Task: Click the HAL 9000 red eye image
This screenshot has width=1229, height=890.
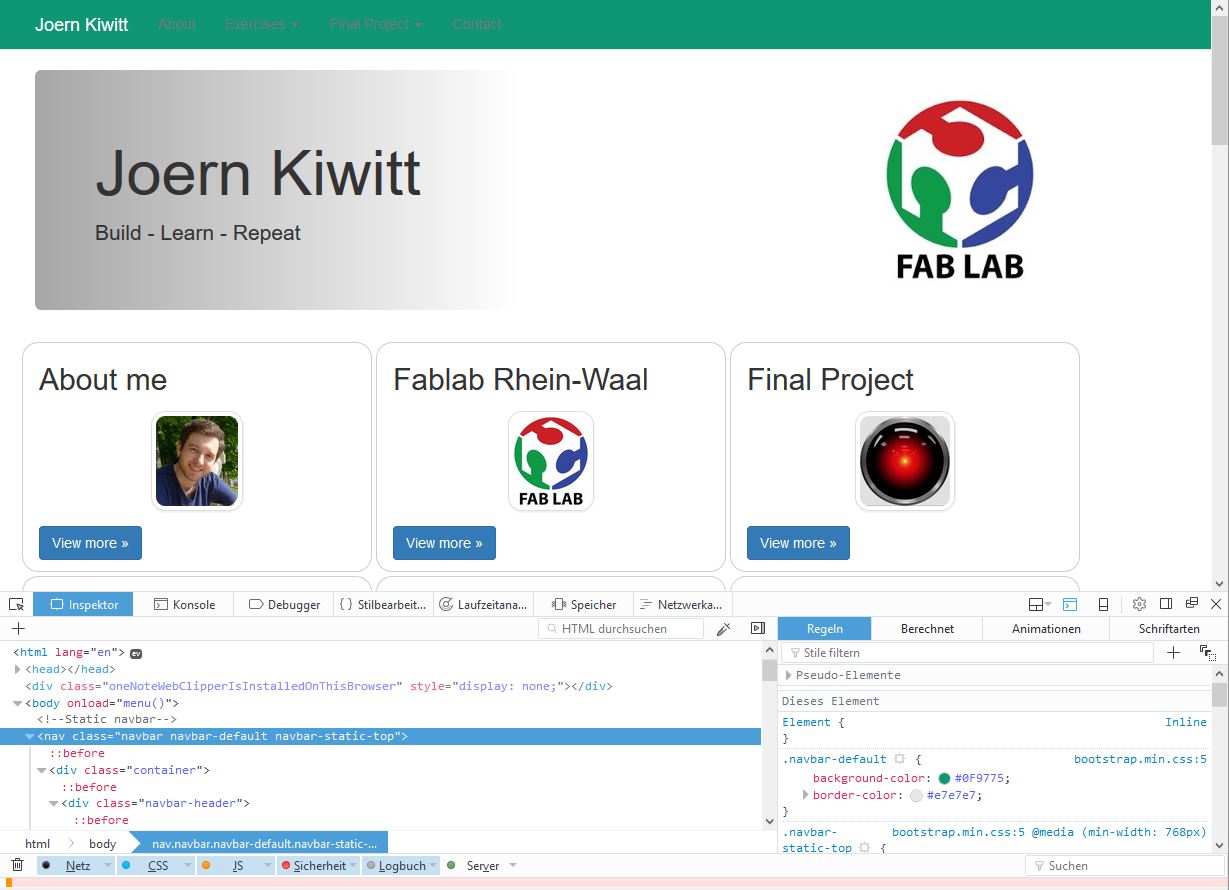Action: 905,461
